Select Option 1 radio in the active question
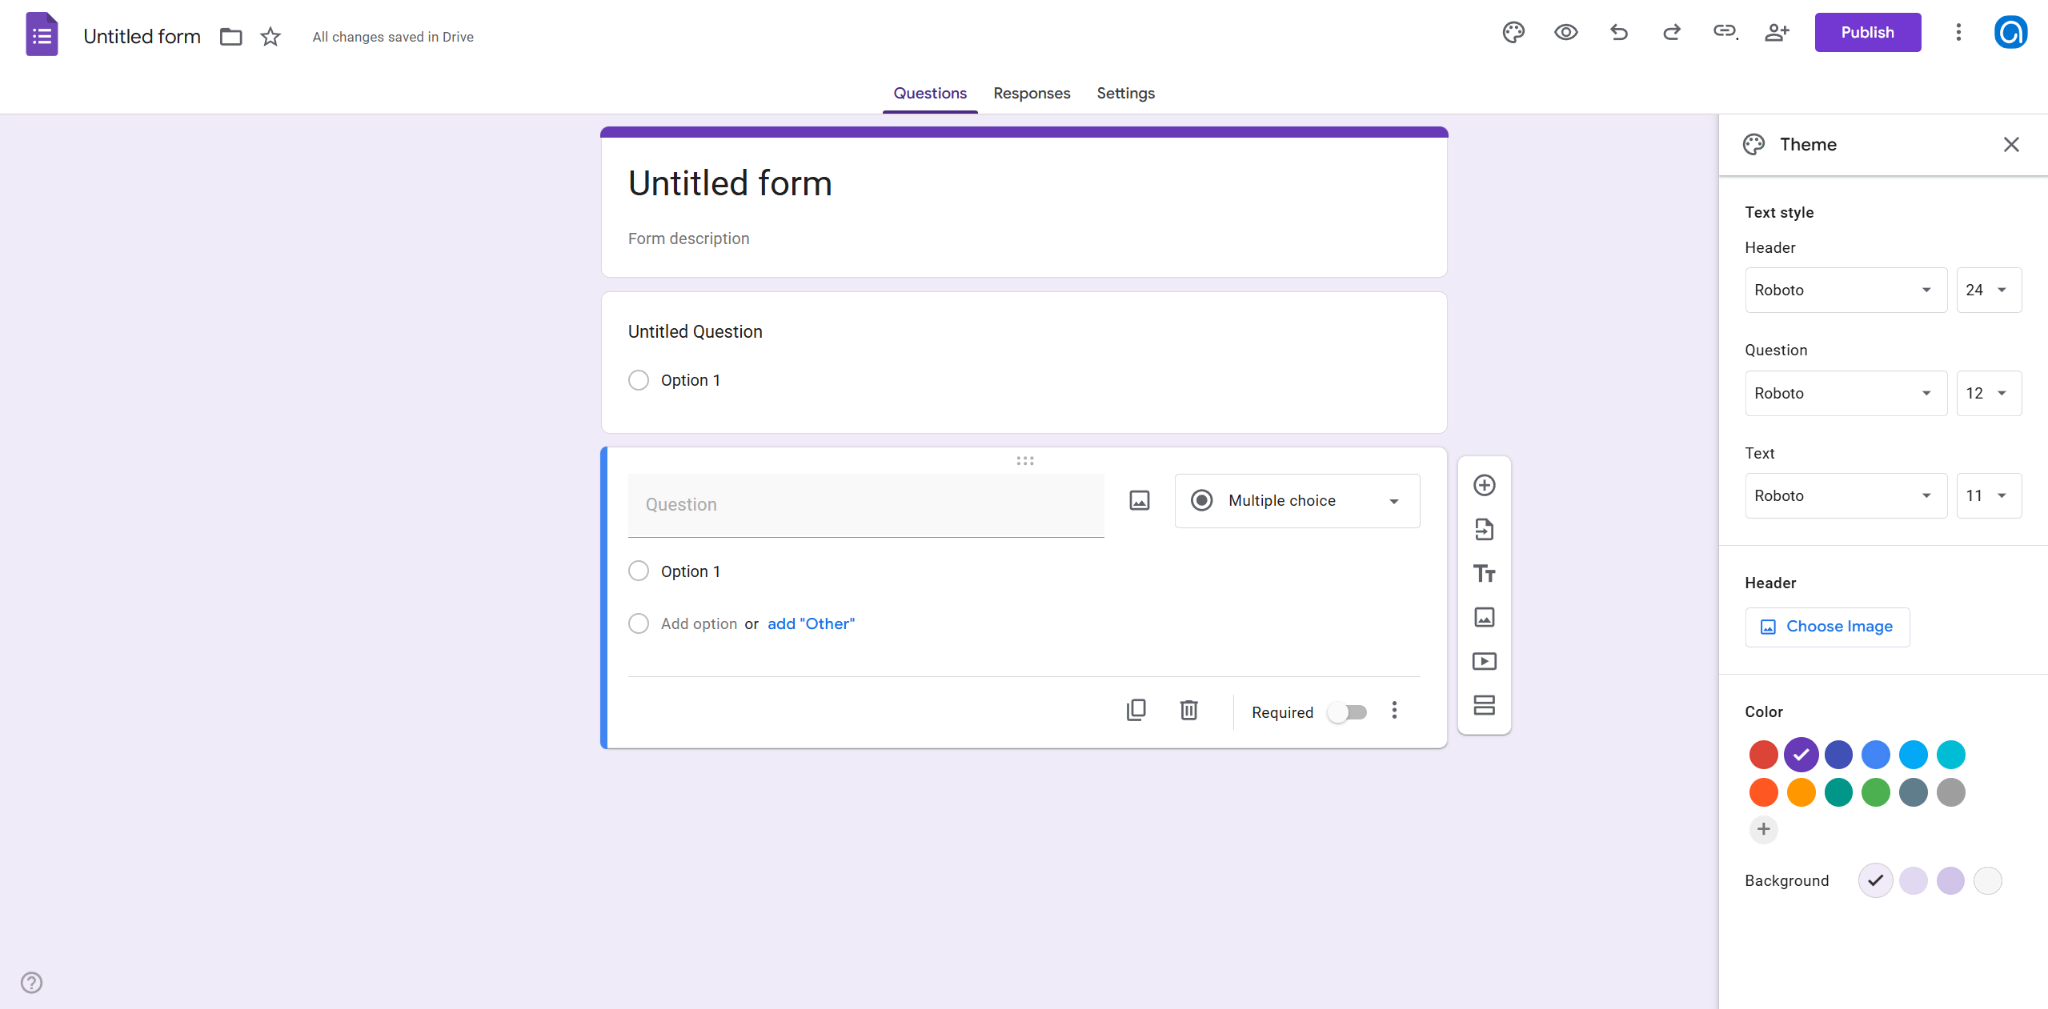 pyautogui.click(x=639, y=571)
